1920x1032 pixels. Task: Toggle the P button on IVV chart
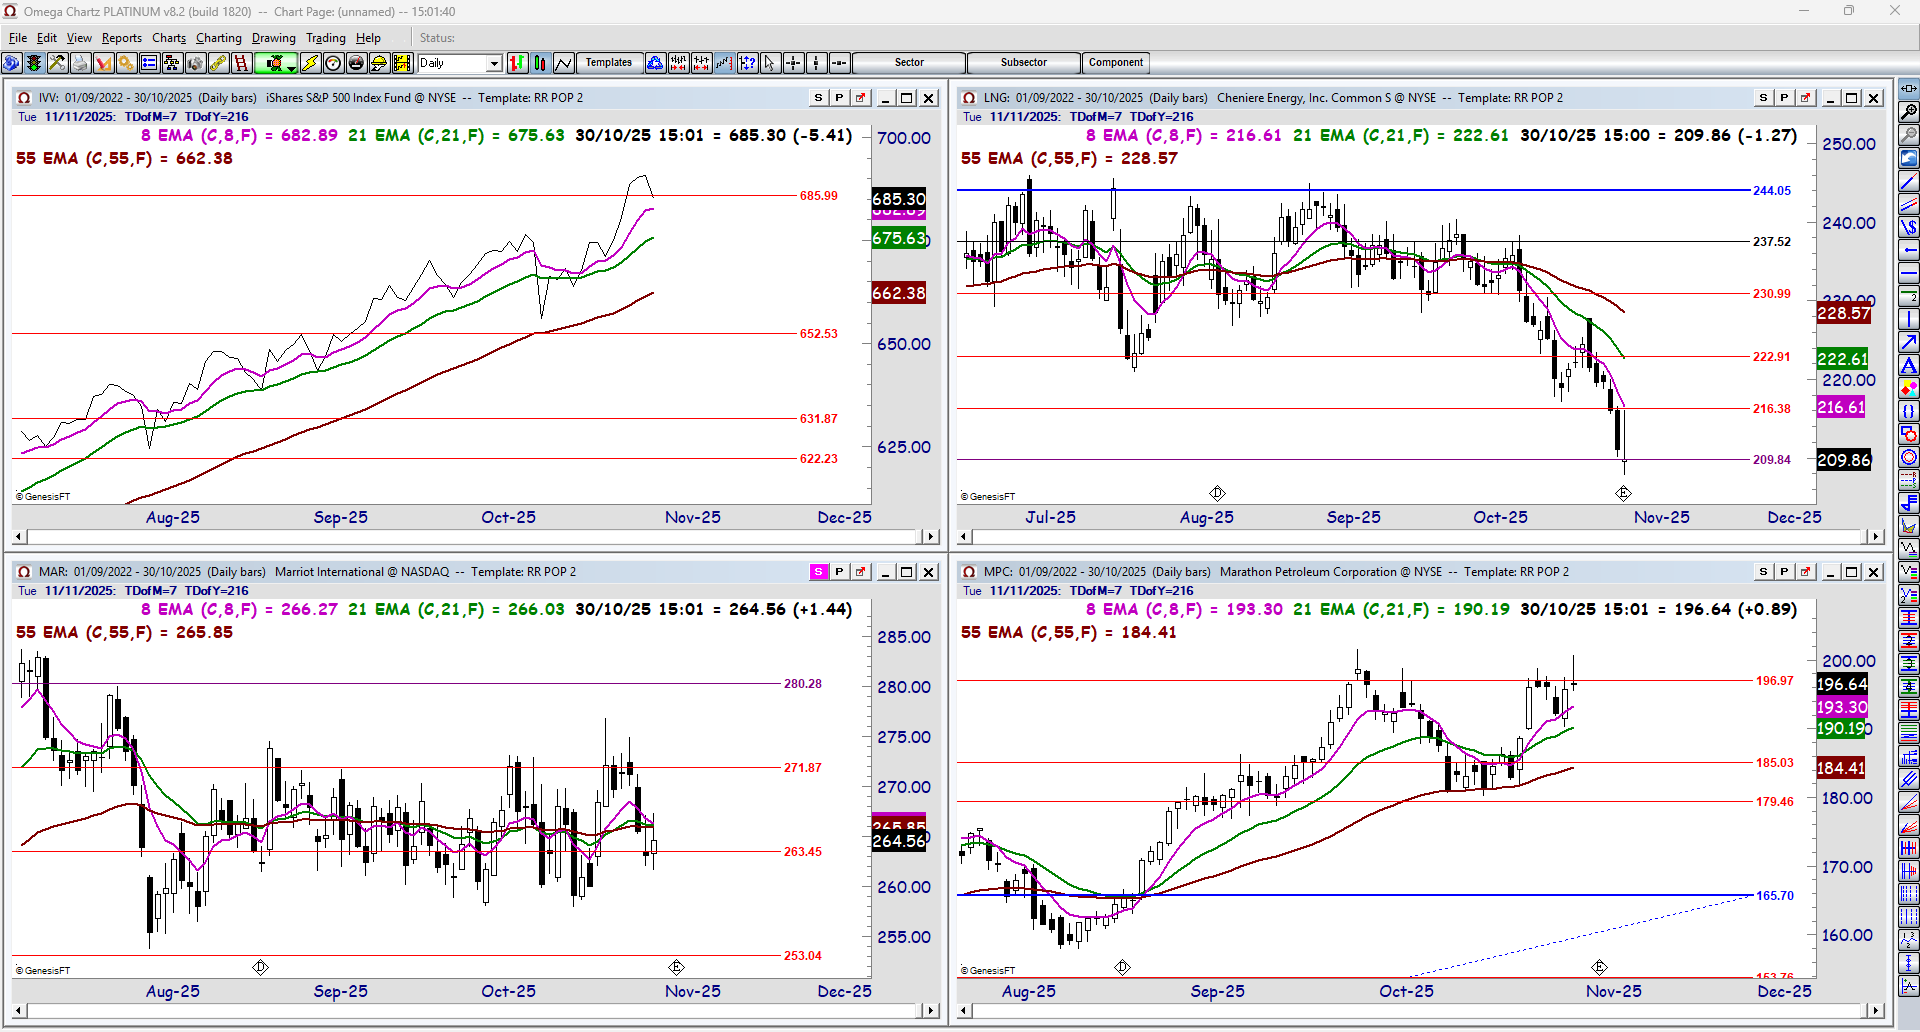(839, 98)
